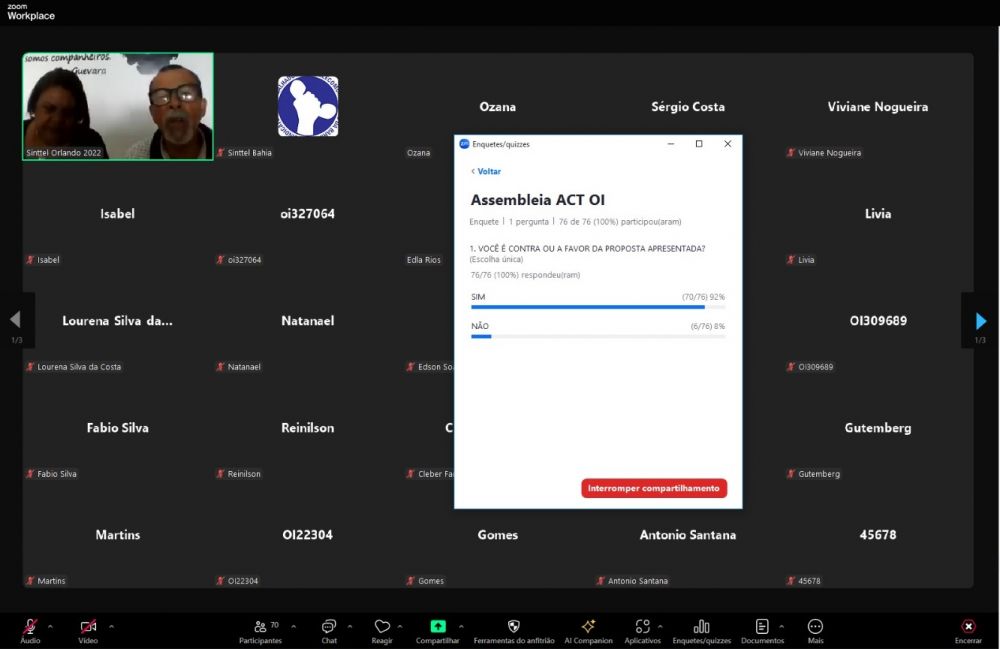Go to next participant page with right arrow

tap(980, 321)
